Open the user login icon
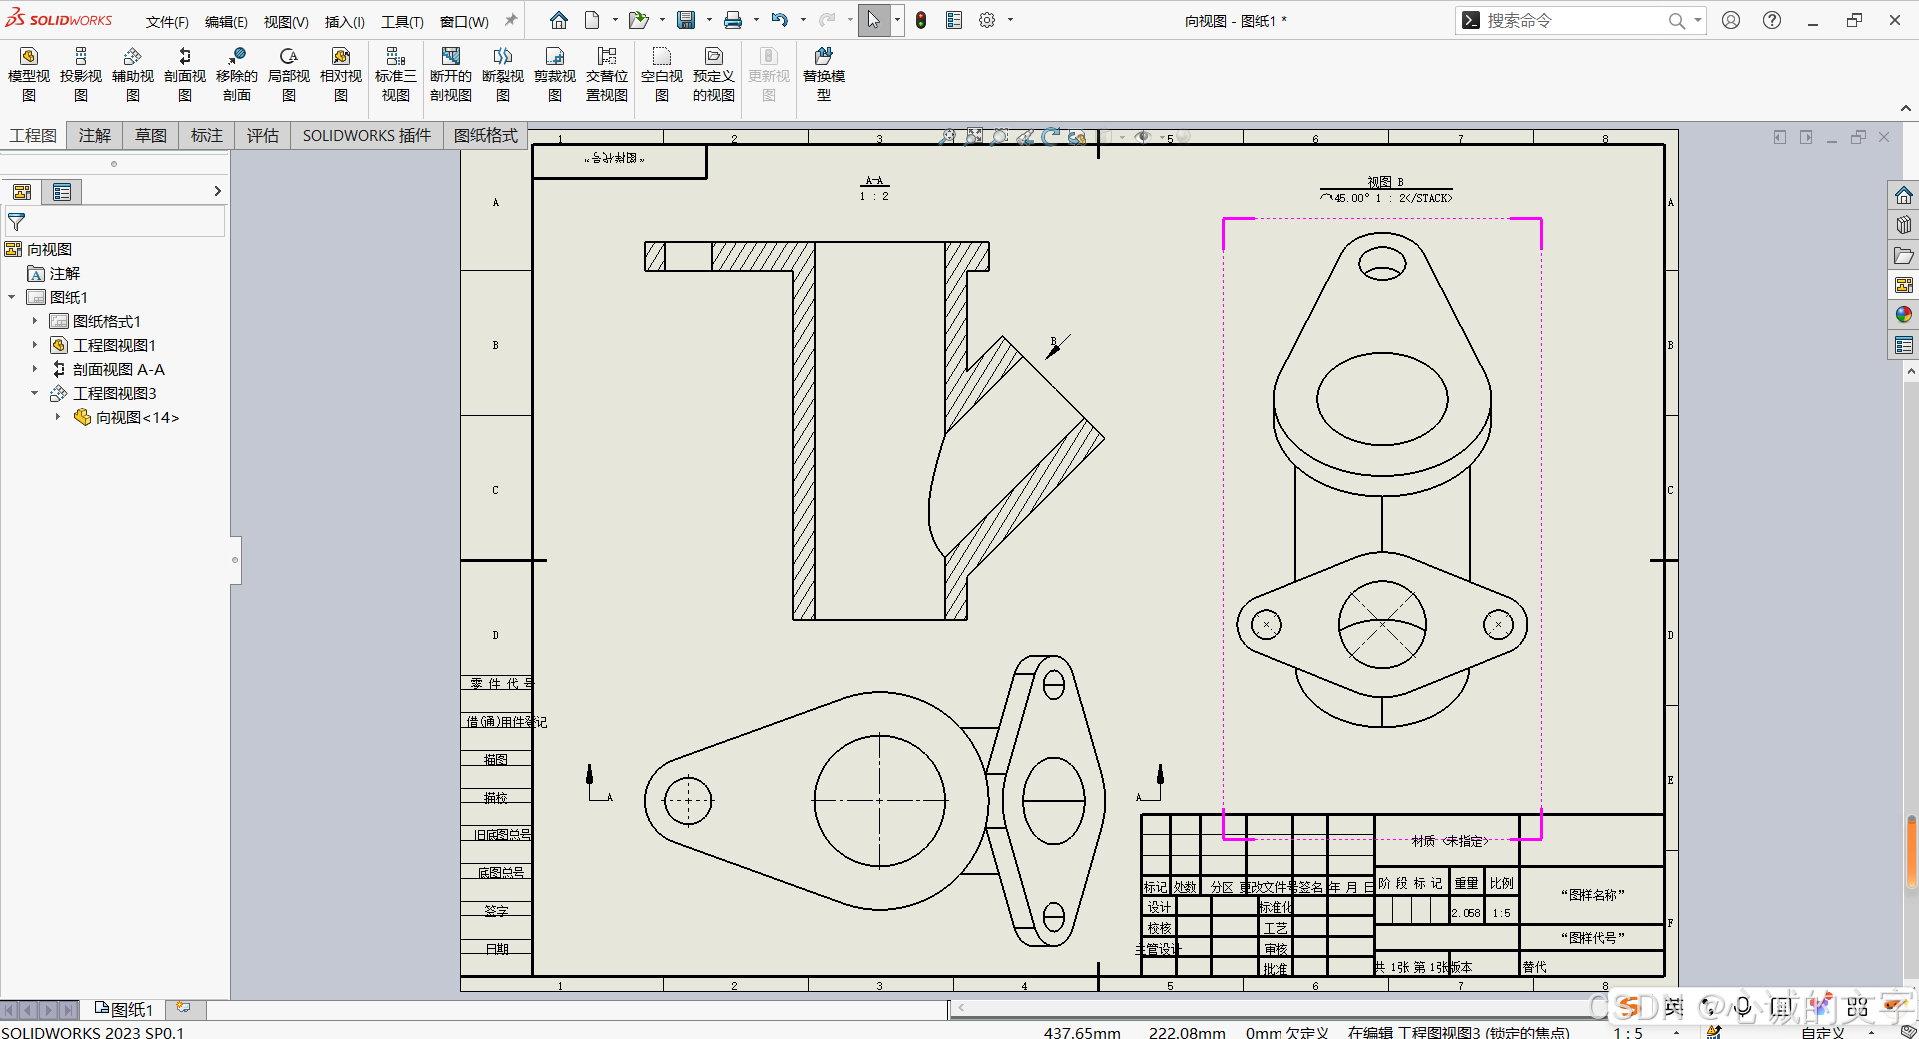 [x=1731, y=20]
